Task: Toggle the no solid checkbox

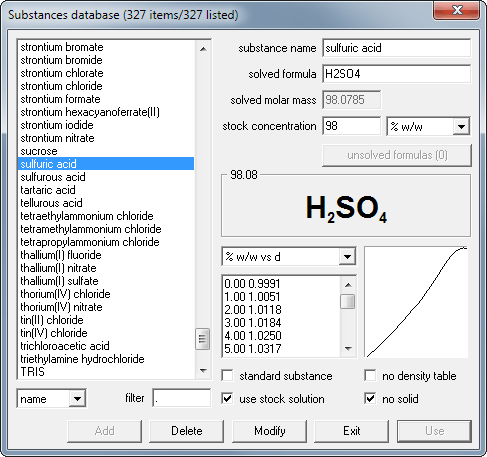Action: tap(370, 399)
